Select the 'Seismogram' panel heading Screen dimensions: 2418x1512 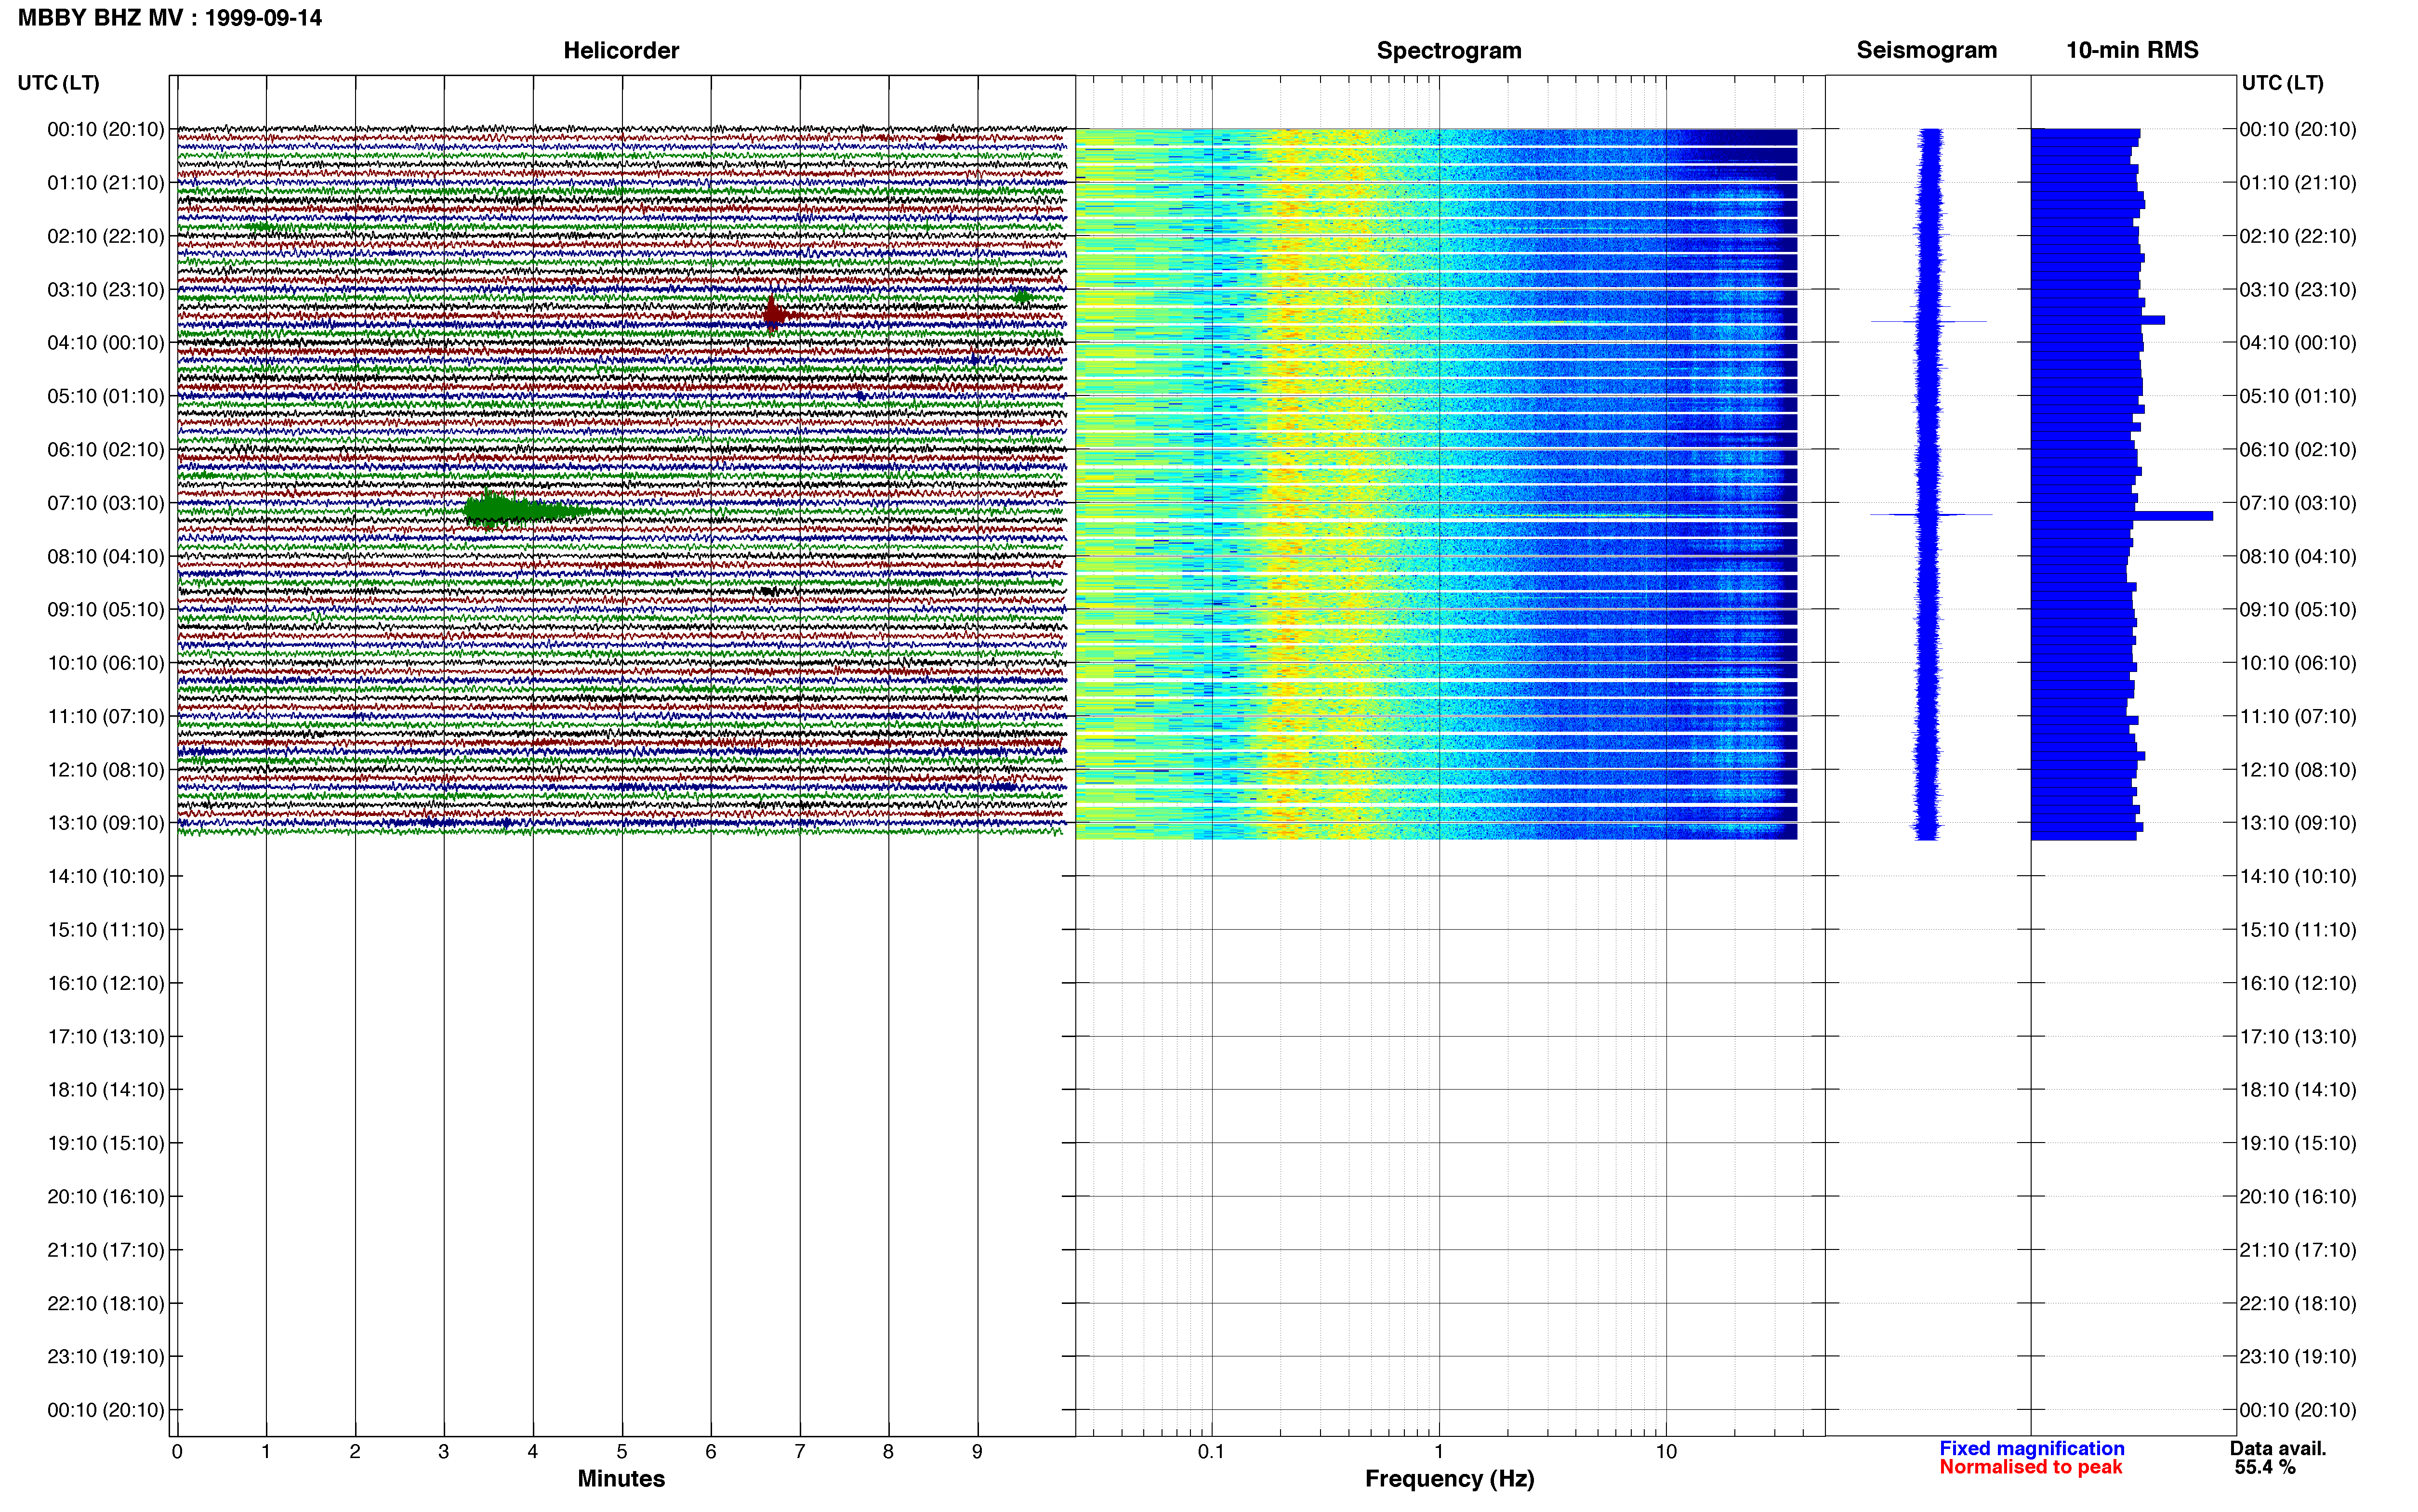click(x=1926, y=50)
